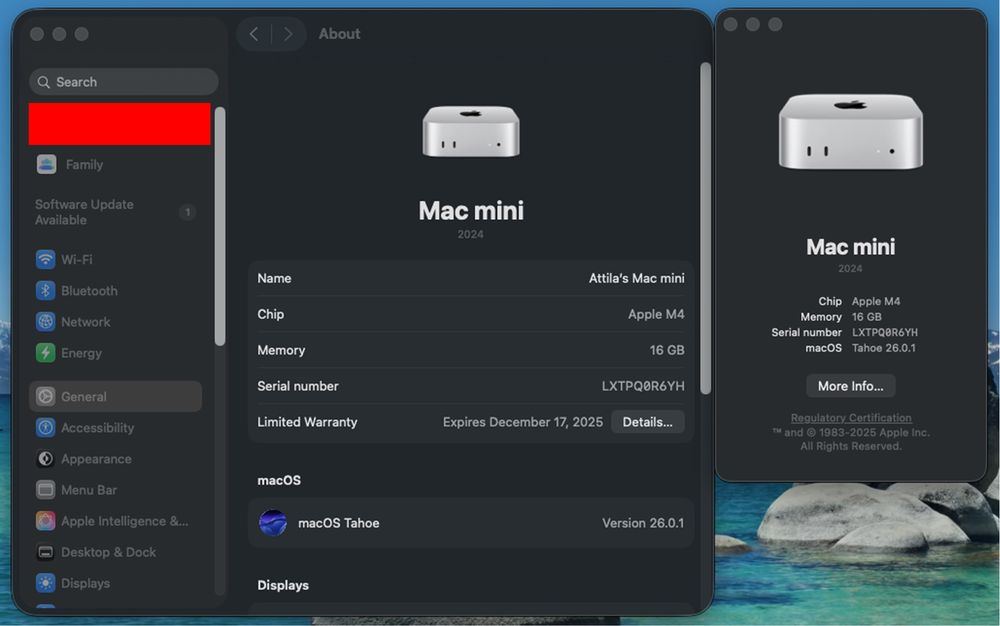The image size is (1000, 626).
Task: Click the Apple M4 chip value in Settings
Action: pos(656,314)
